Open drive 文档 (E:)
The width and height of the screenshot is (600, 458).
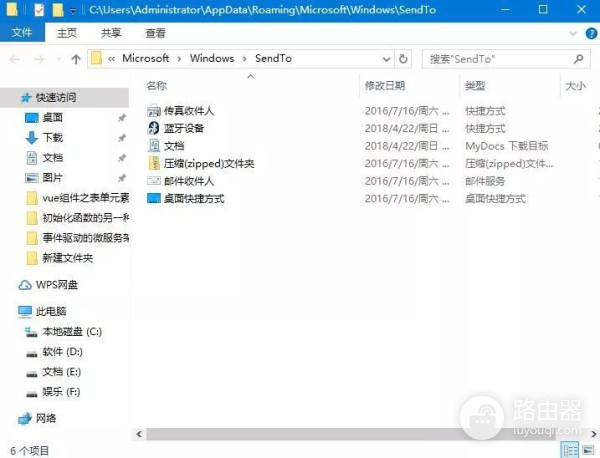point(62,372)
